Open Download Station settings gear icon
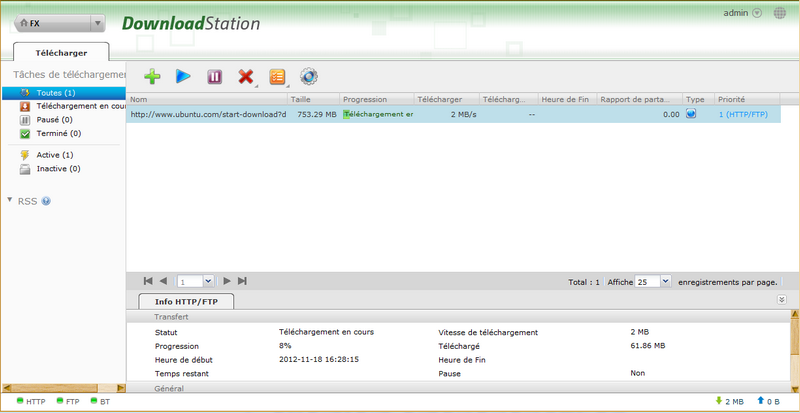This screenshot has height=413, width=800. pos(309,77)
